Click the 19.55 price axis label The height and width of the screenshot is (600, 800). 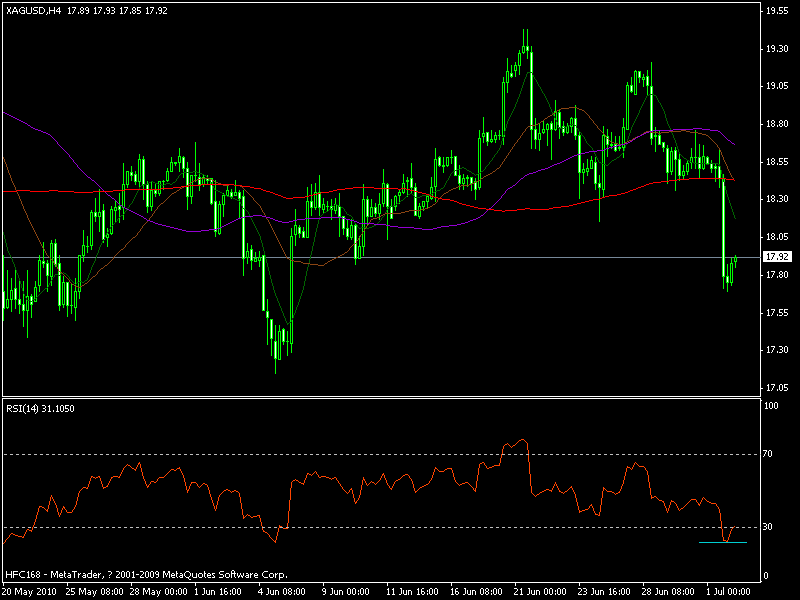coord(777,11)
